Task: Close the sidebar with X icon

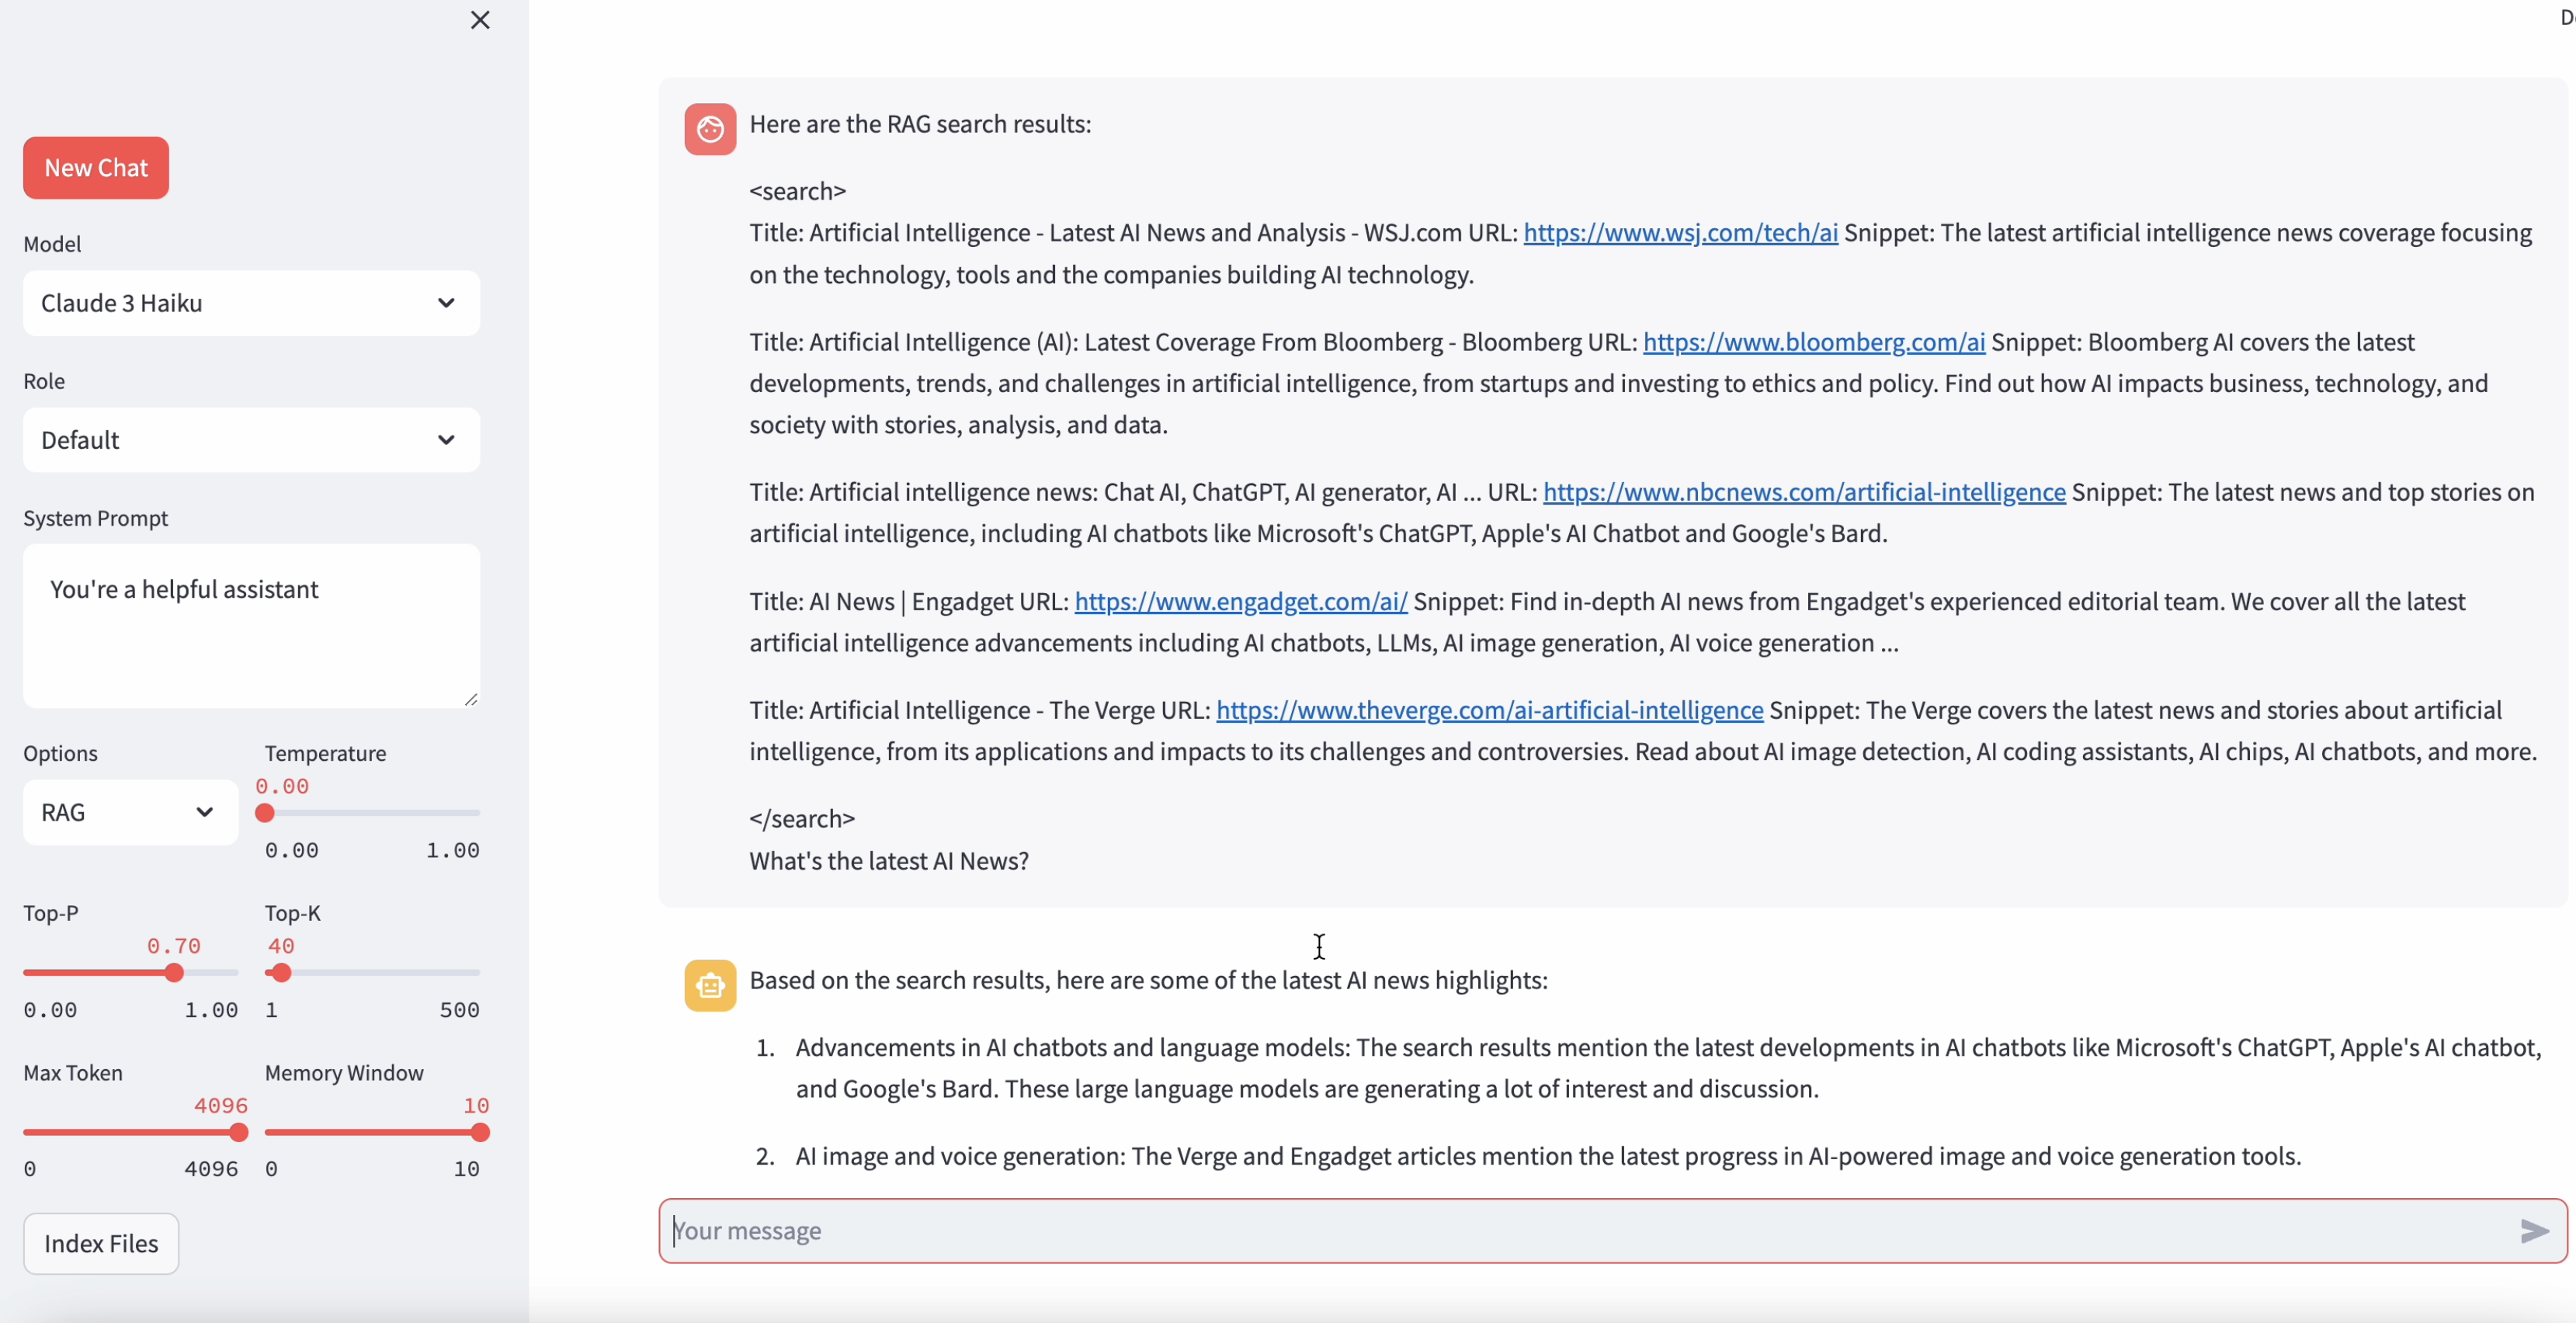Action: click(x=480, y=20)
